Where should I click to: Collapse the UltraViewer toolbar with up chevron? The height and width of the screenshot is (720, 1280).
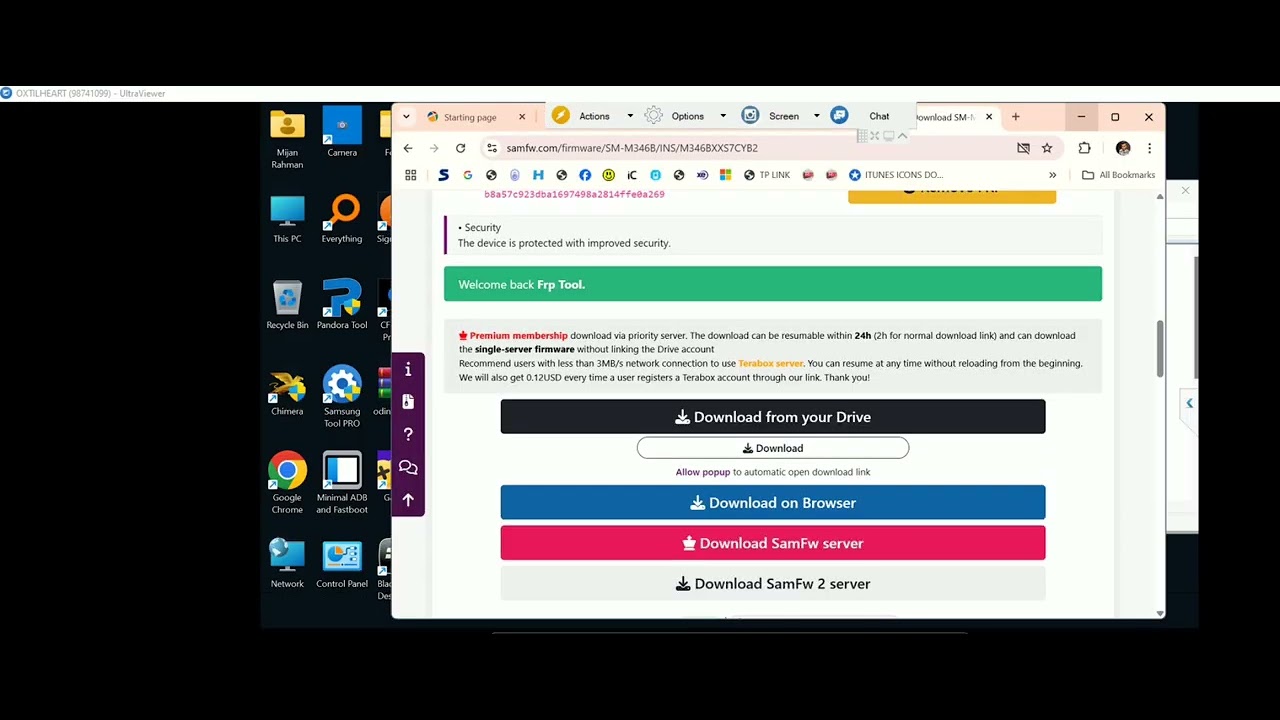(902, 136)
